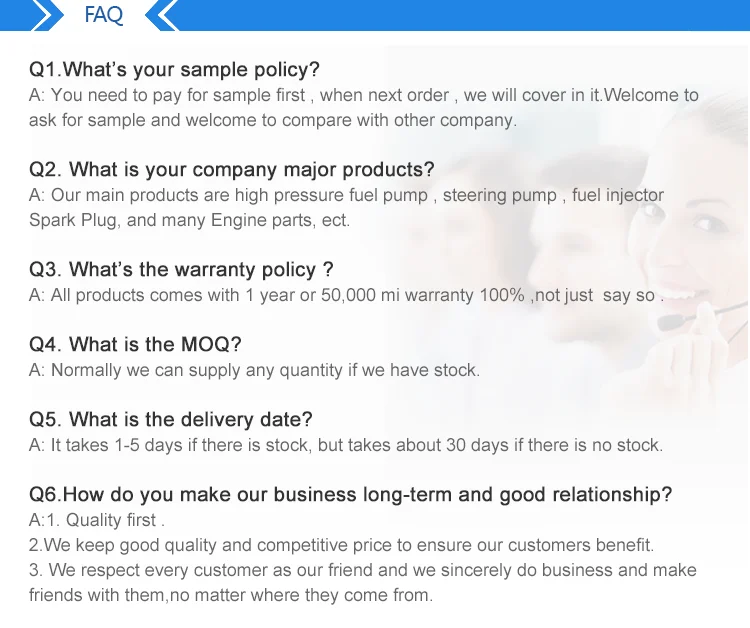Image resolution: width=750 pixels, height=628 pixels.
Task: Click the left-pointing chevron after FAQ
Action: (x=162, y=15)
